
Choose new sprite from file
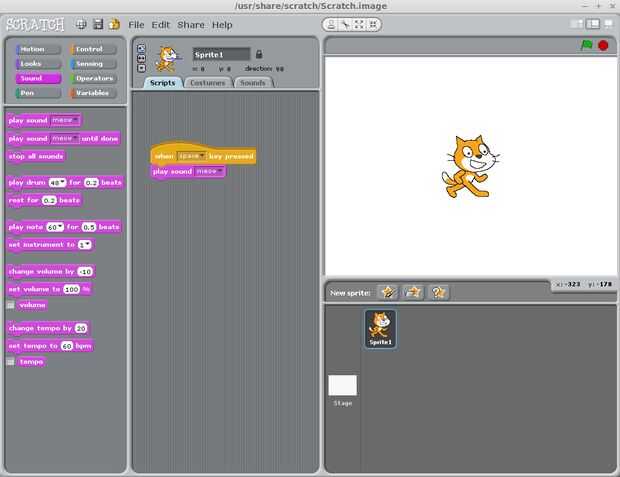click(412, 293)
